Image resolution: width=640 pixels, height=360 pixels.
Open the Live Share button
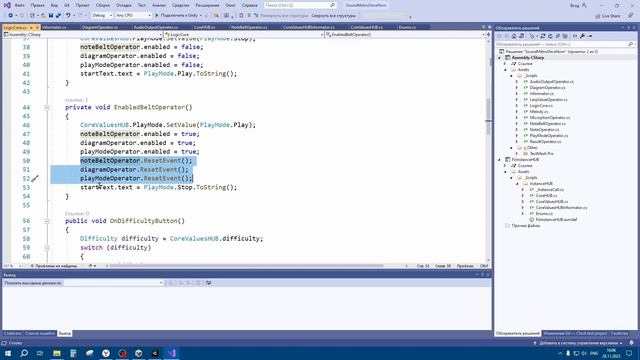(x=608, y=16)
